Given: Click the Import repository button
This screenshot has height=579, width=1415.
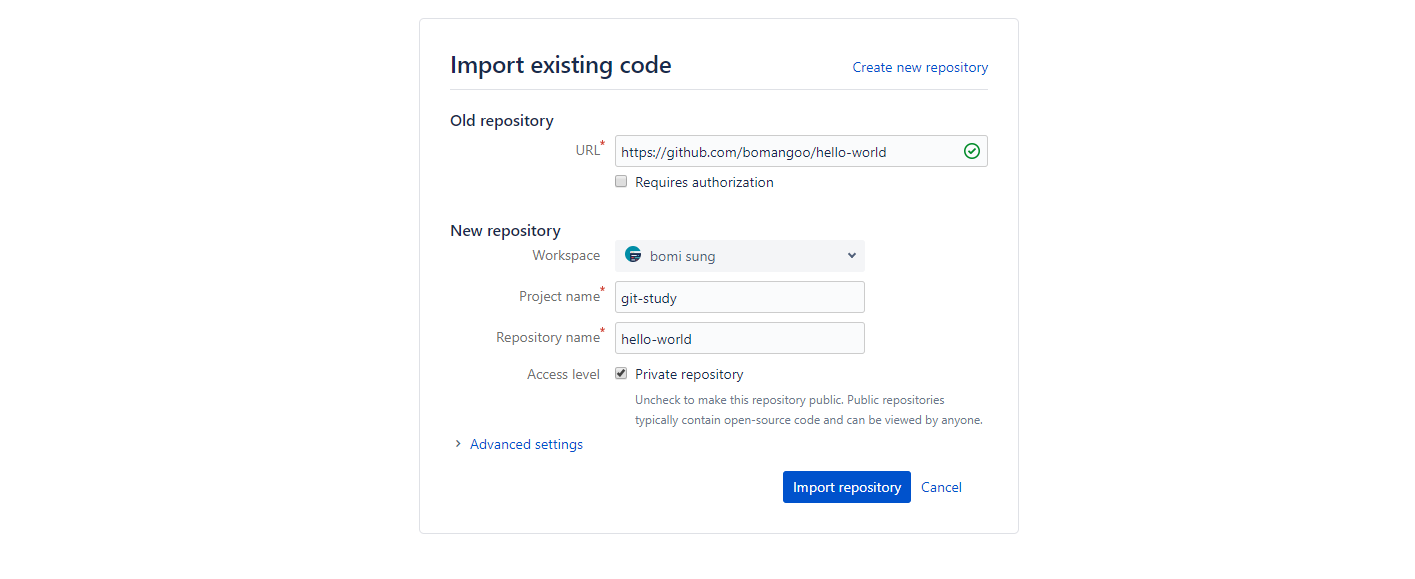Looking at the screenshot, I should pos(847,487).
